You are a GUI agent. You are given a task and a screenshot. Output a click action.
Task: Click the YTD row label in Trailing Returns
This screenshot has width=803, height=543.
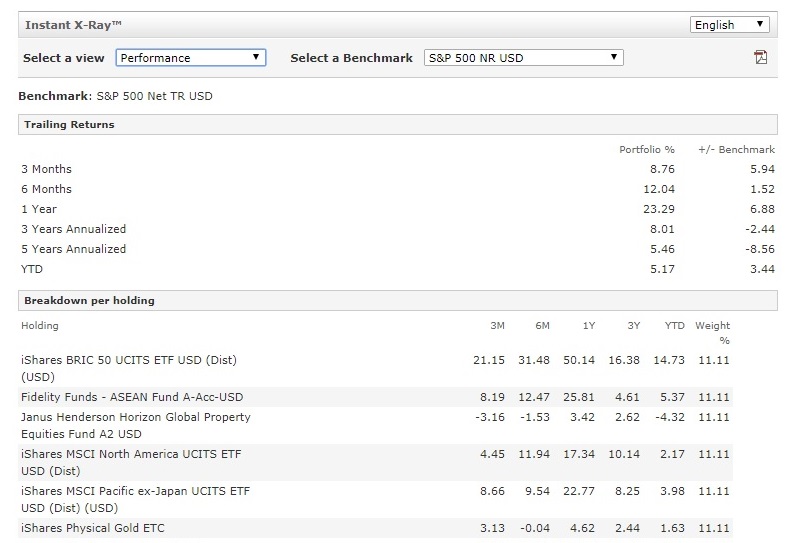pos(32,269)
